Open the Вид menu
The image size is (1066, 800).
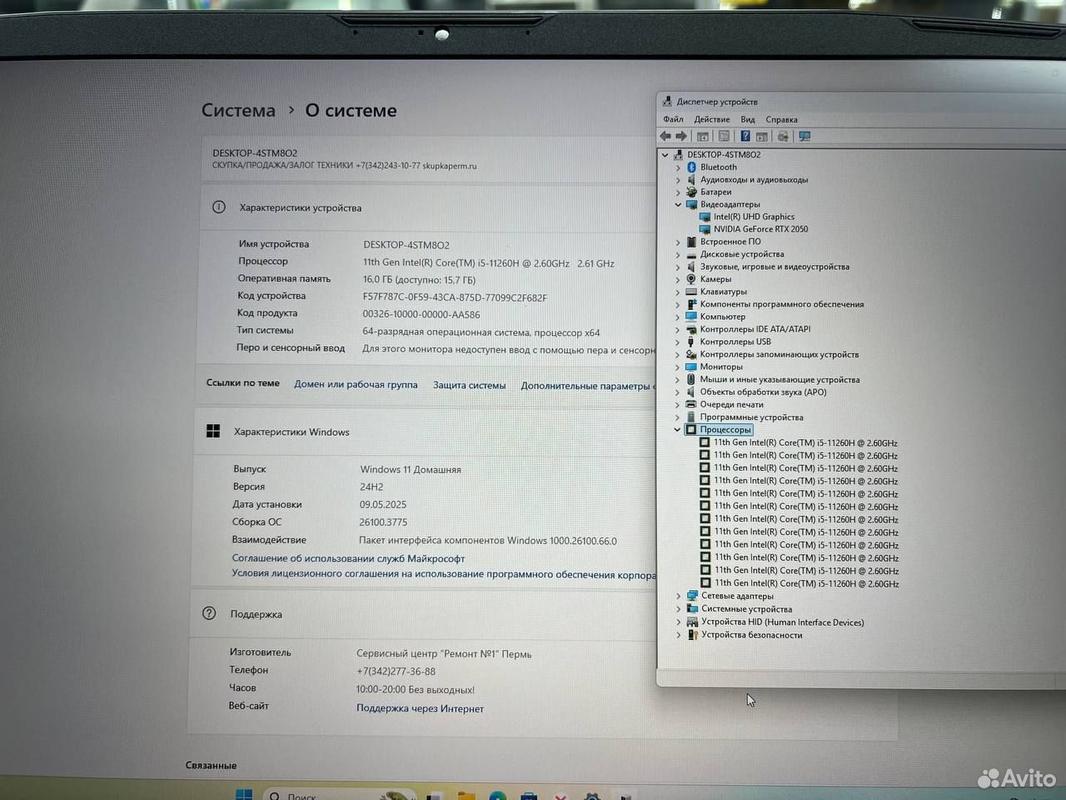click(748, 120)
